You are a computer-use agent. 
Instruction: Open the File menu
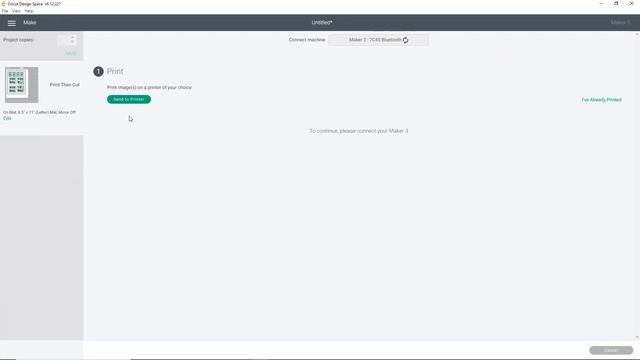[5, 11]
